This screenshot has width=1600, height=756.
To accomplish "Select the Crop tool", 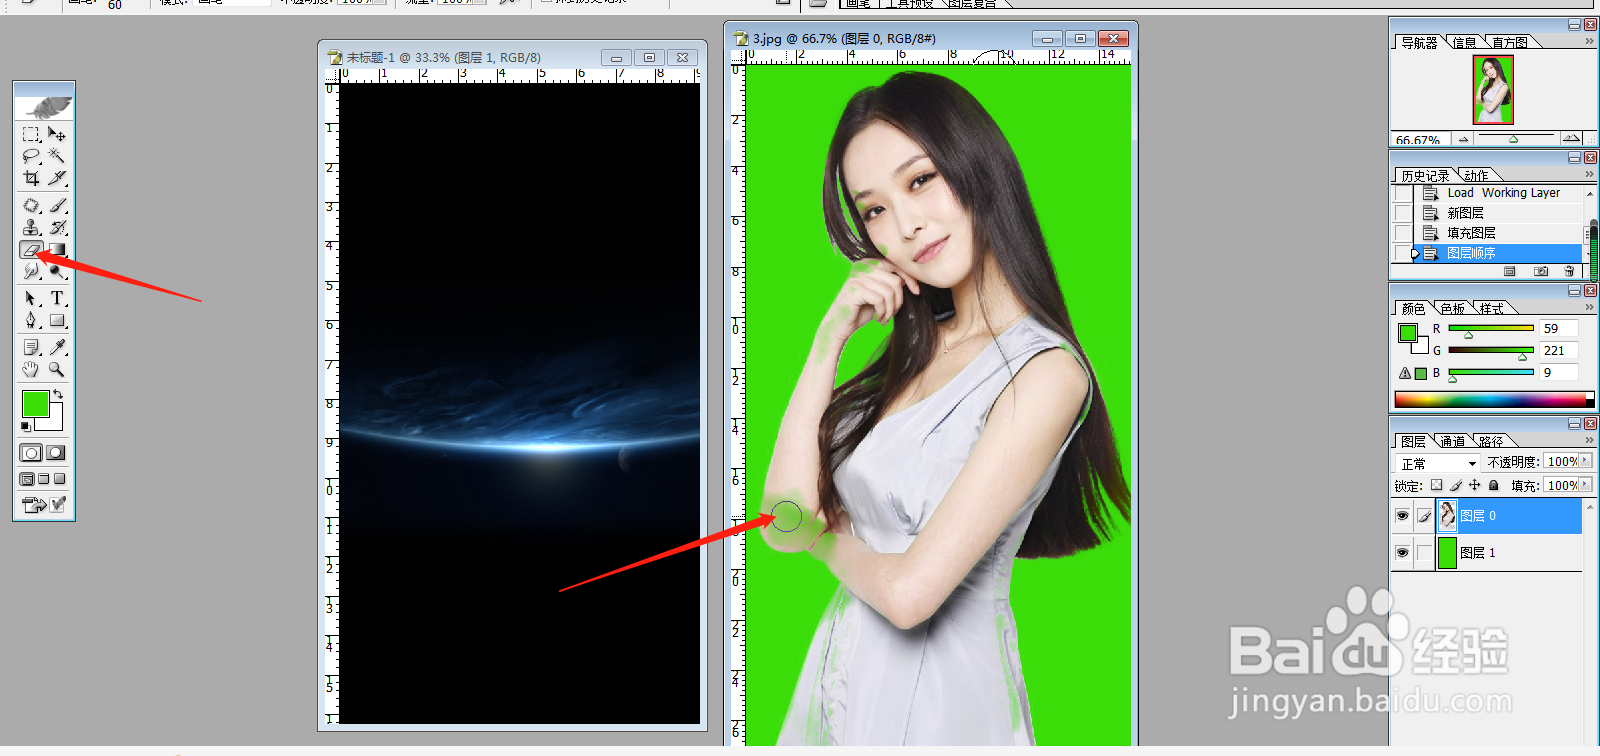I will (31, 178).
